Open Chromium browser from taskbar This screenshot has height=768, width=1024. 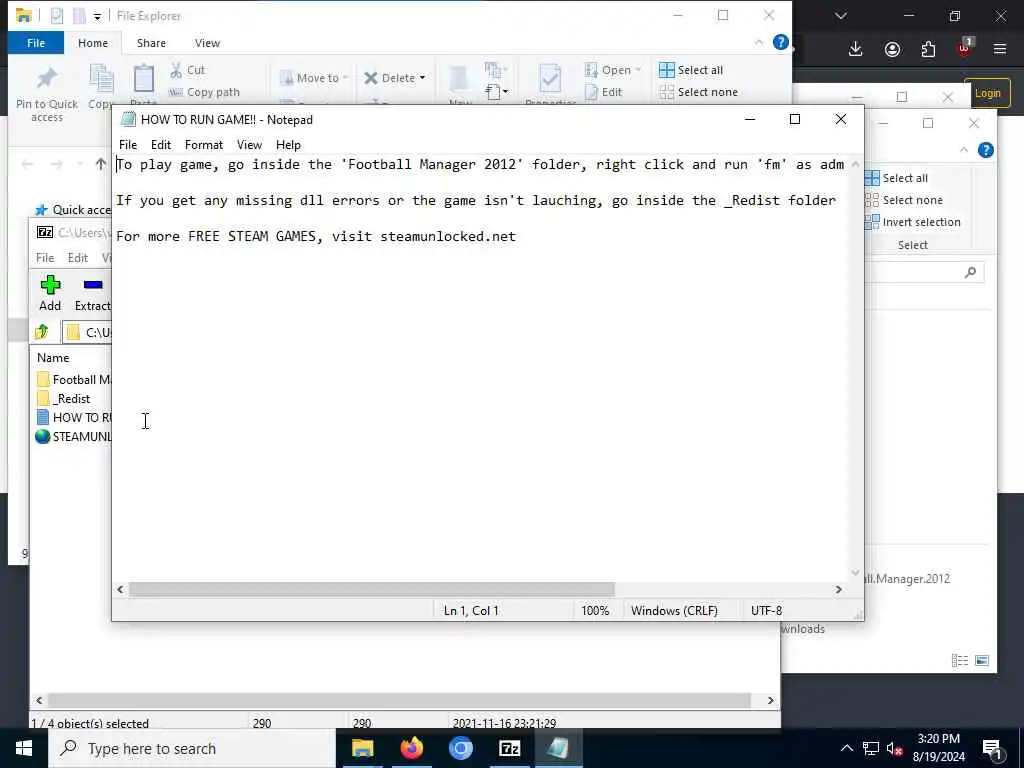pos(460,748)
